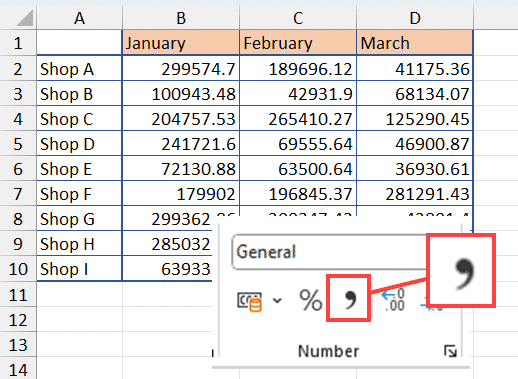Select row 7 header
The image size is (518, 379).
pos(18,194)
